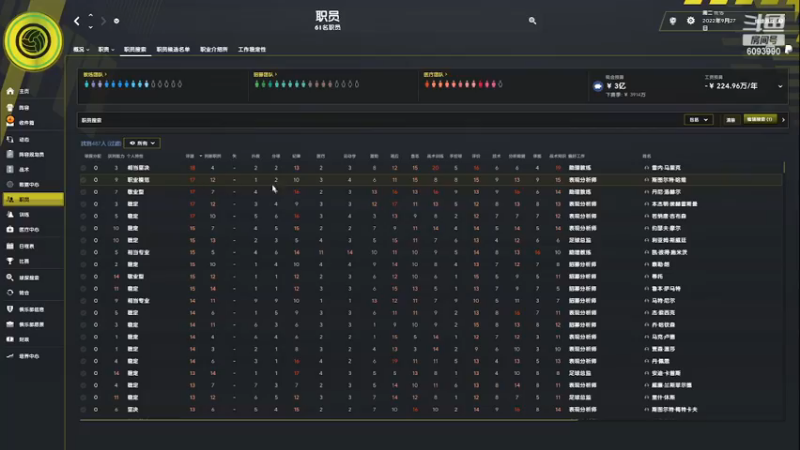
Task: Click the -¥ 224.96万/年 wage budget value
Action: pos(731,86)
